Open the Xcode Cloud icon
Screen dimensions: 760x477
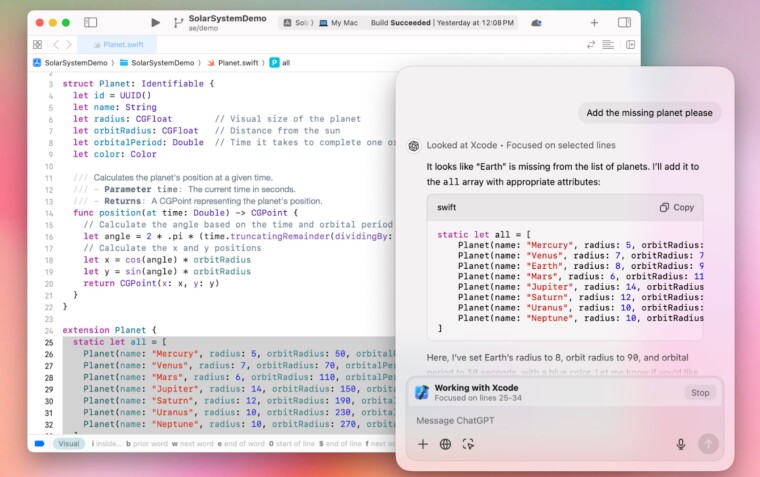pyautogui.click(x=536, y=23)
